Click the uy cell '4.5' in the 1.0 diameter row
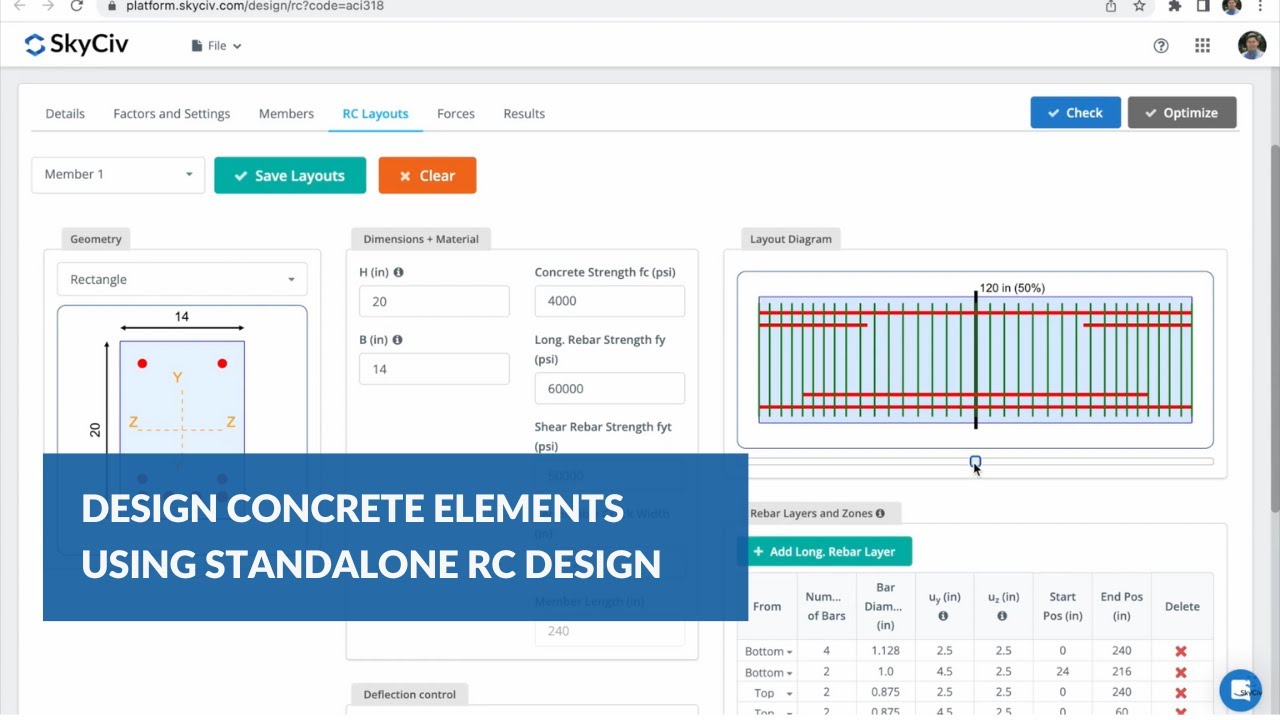Image resolution: width=1280 pixels, height=720 pixels. pyautogui.click(x=944, y=673)
